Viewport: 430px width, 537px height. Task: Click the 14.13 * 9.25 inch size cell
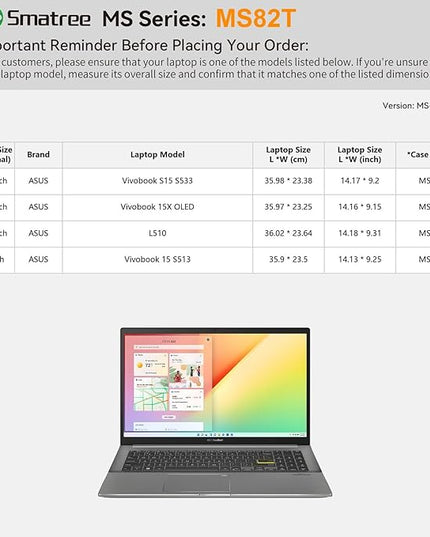click(x=360, y=259)
